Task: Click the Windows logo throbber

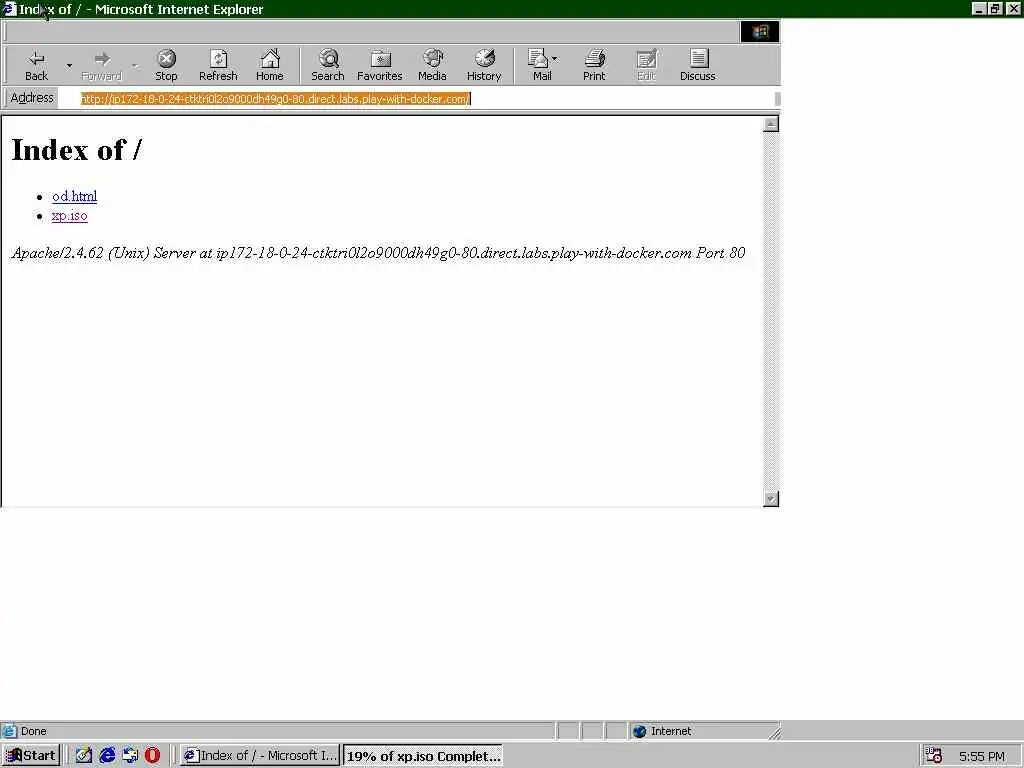Action: click(x=760, y=31)
